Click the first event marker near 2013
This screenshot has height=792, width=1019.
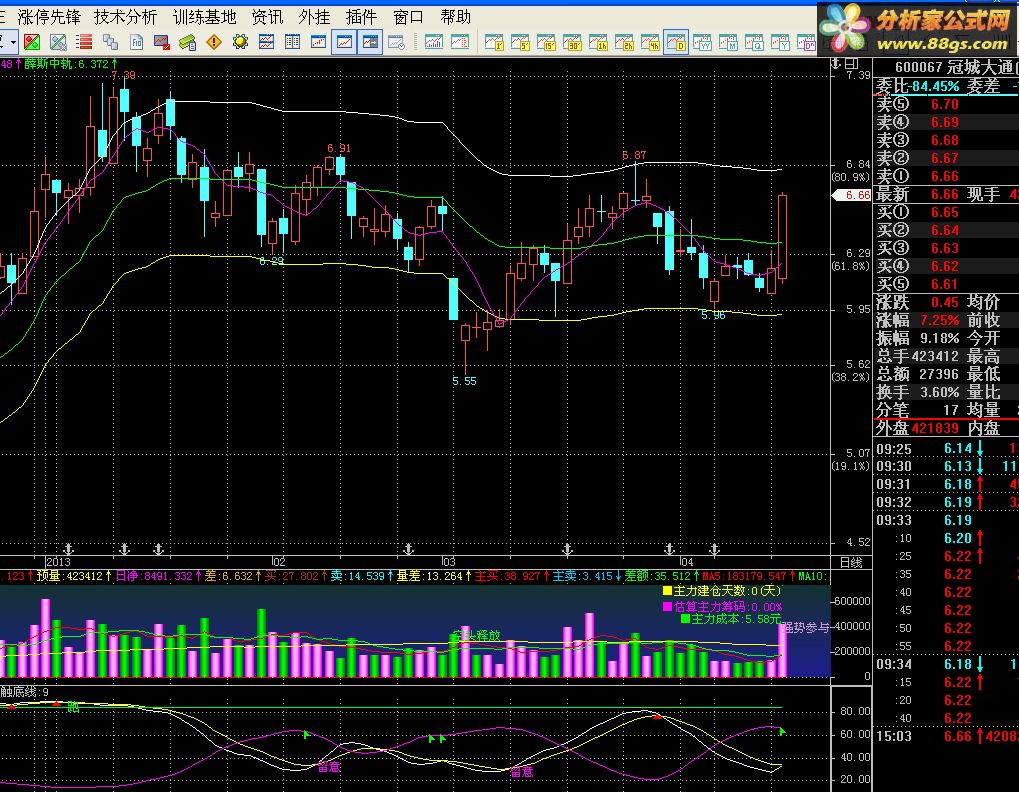(x=68, y=550)
